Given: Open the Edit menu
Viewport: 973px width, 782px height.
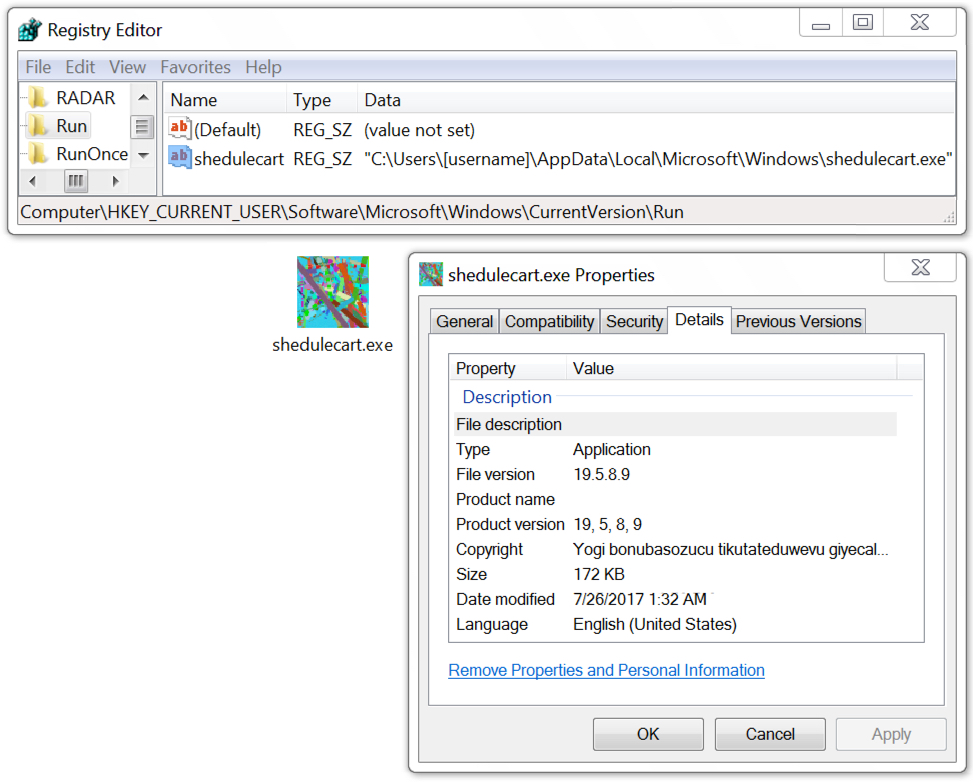Looking at the screenshot, I should point(80,67).
